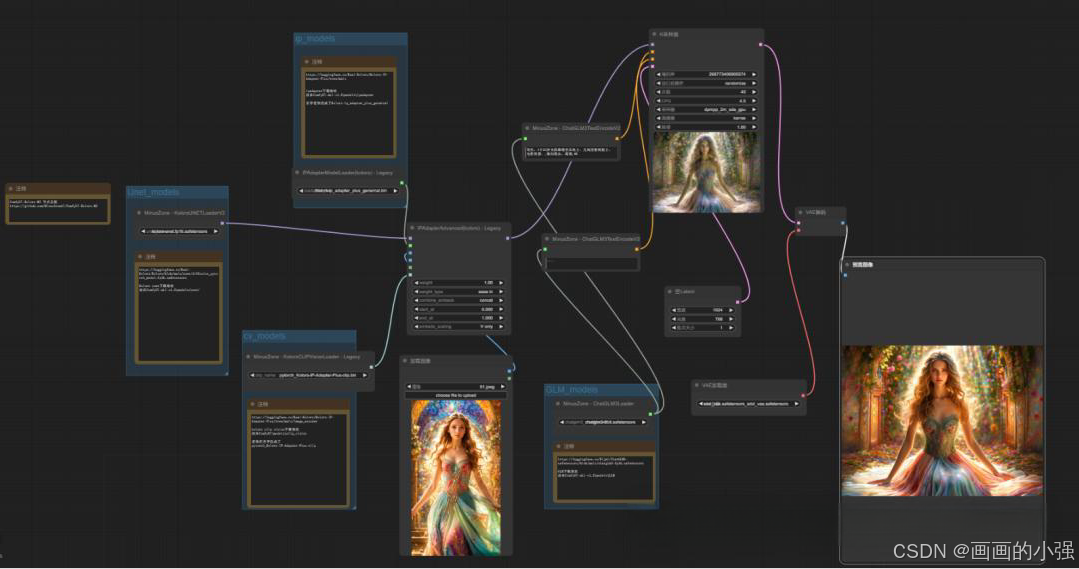Open the karras scheduler dropdown
1079x569 pixels.
coord(706,118)
